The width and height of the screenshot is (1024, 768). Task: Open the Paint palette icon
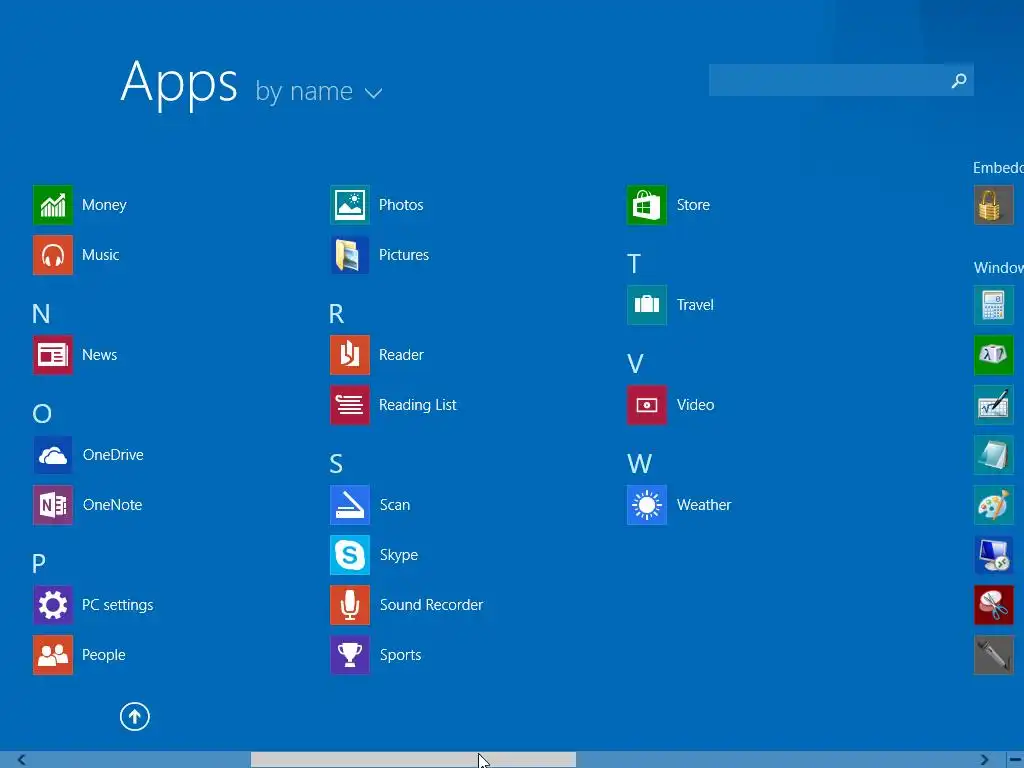(993, 505)
